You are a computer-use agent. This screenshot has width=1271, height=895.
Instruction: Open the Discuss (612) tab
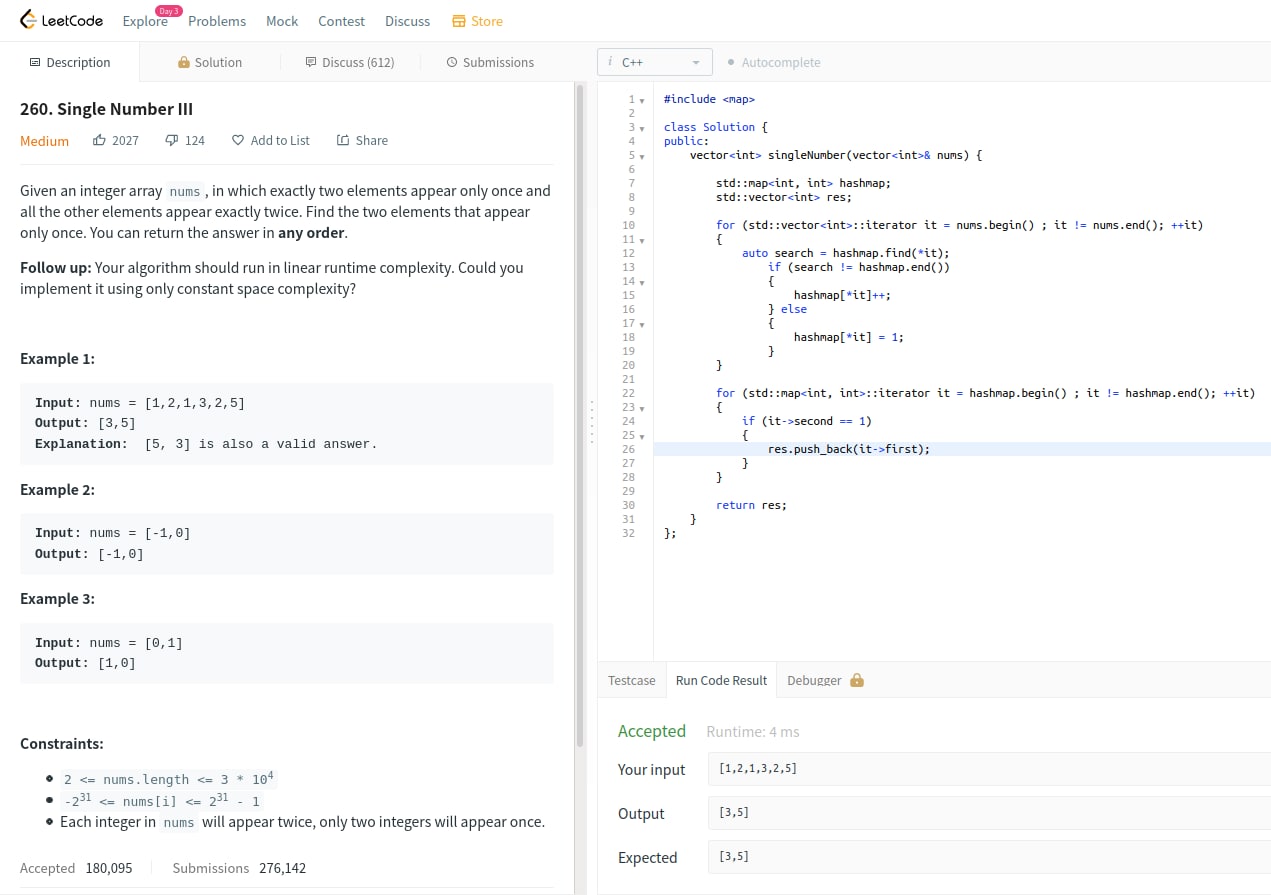tap(350, 62)
